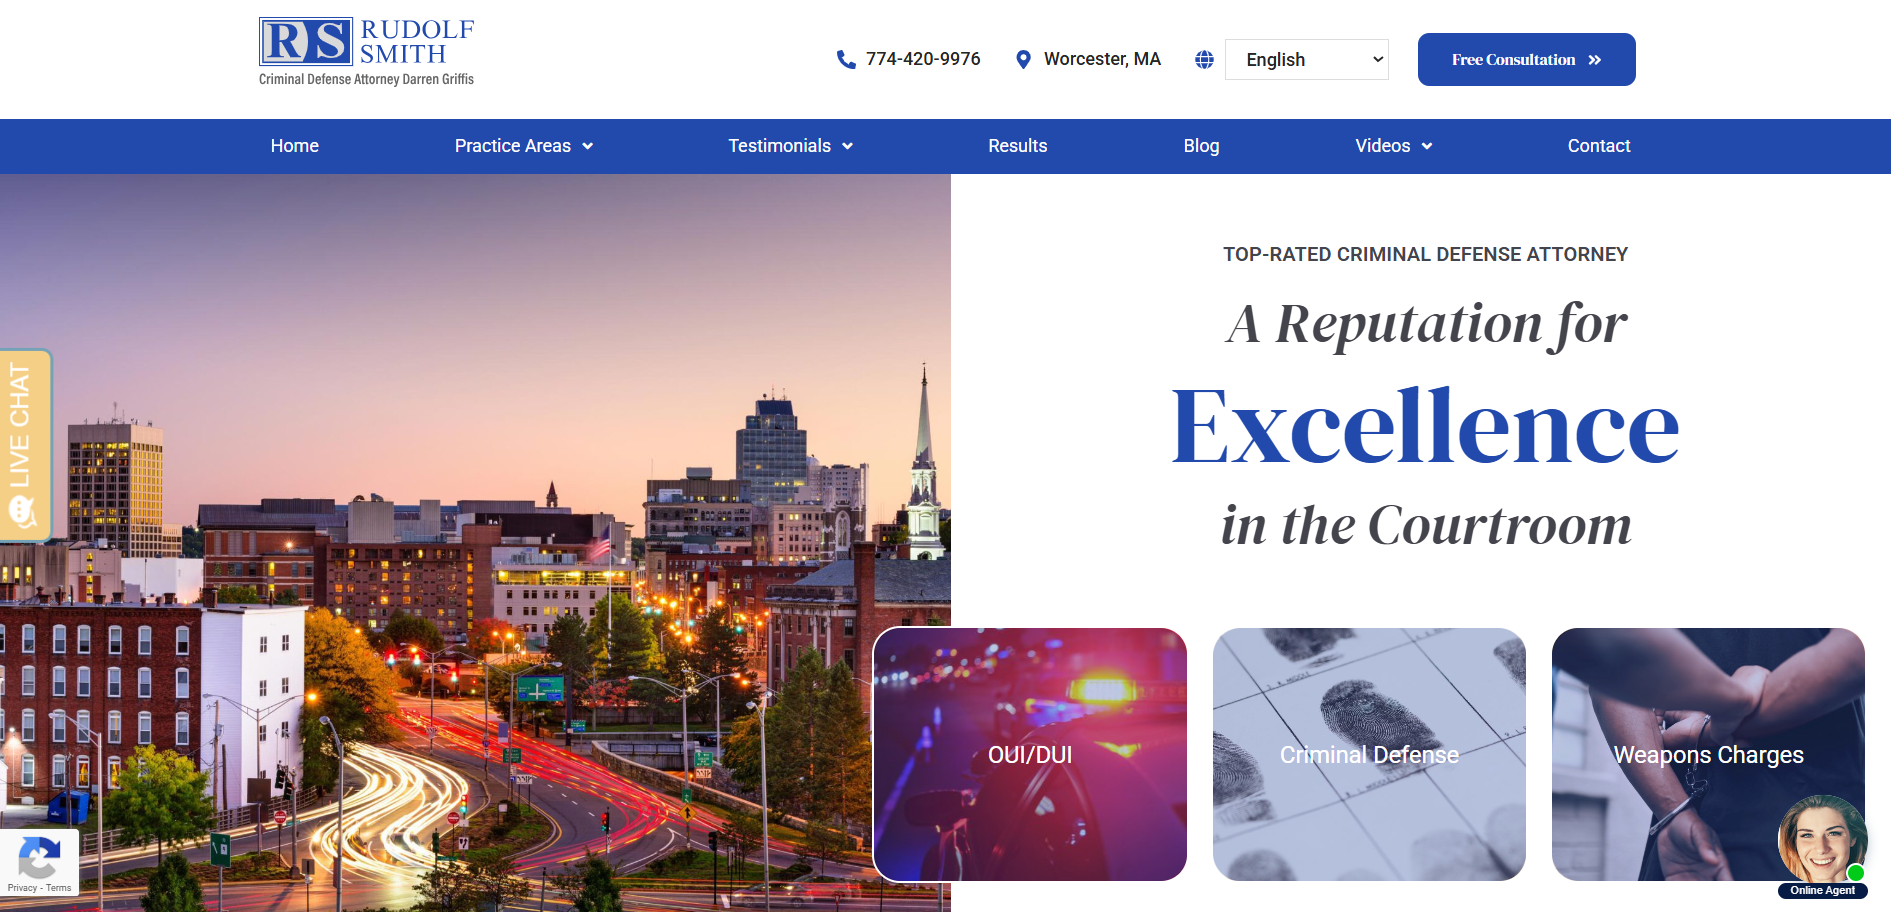Image resolution: width=1891 pixels, height=912 pixels.
Task: Click the double arrow on Free Consultation
Action: pyautogui.click(x=1595, y=60)
